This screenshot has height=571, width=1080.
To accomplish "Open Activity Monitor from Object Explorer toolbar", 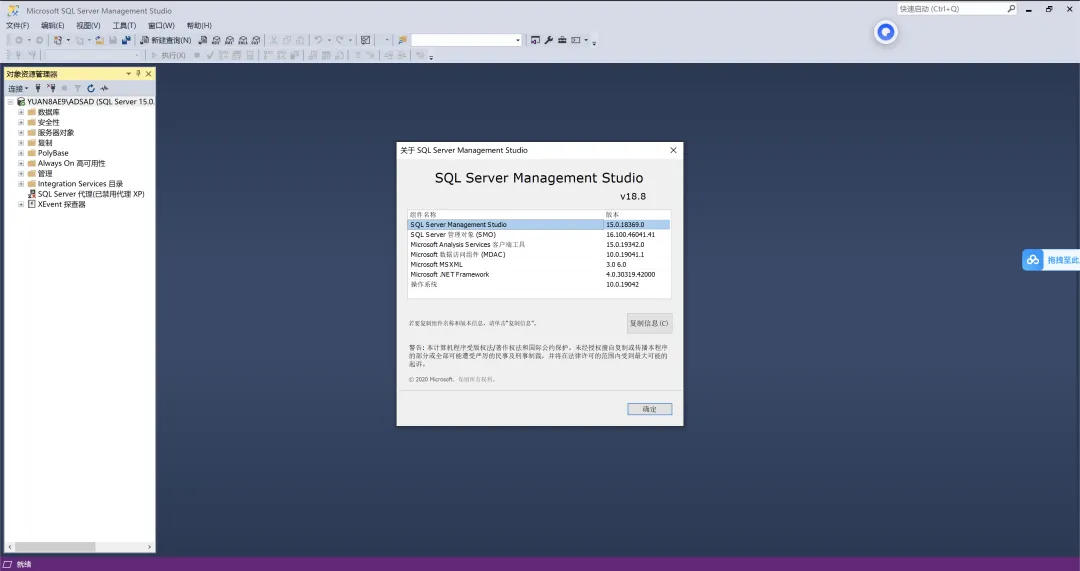I will coord(104,88).
